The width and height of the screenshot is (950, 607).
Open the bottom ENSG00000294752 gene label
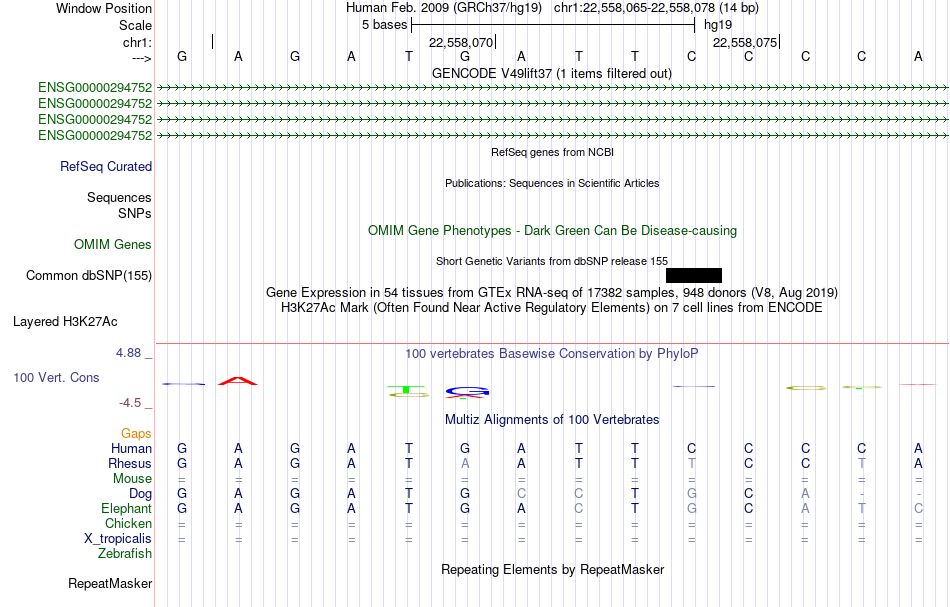pyautogui.click(x=95, y=135)
